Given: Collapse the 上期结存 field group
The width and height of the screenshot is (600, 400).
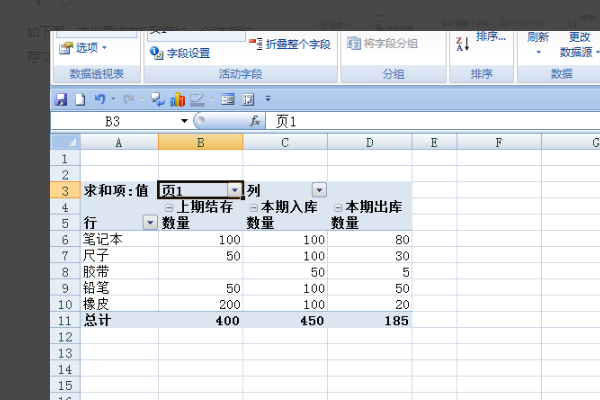Looking at the screenshot, I should point(169,207).
